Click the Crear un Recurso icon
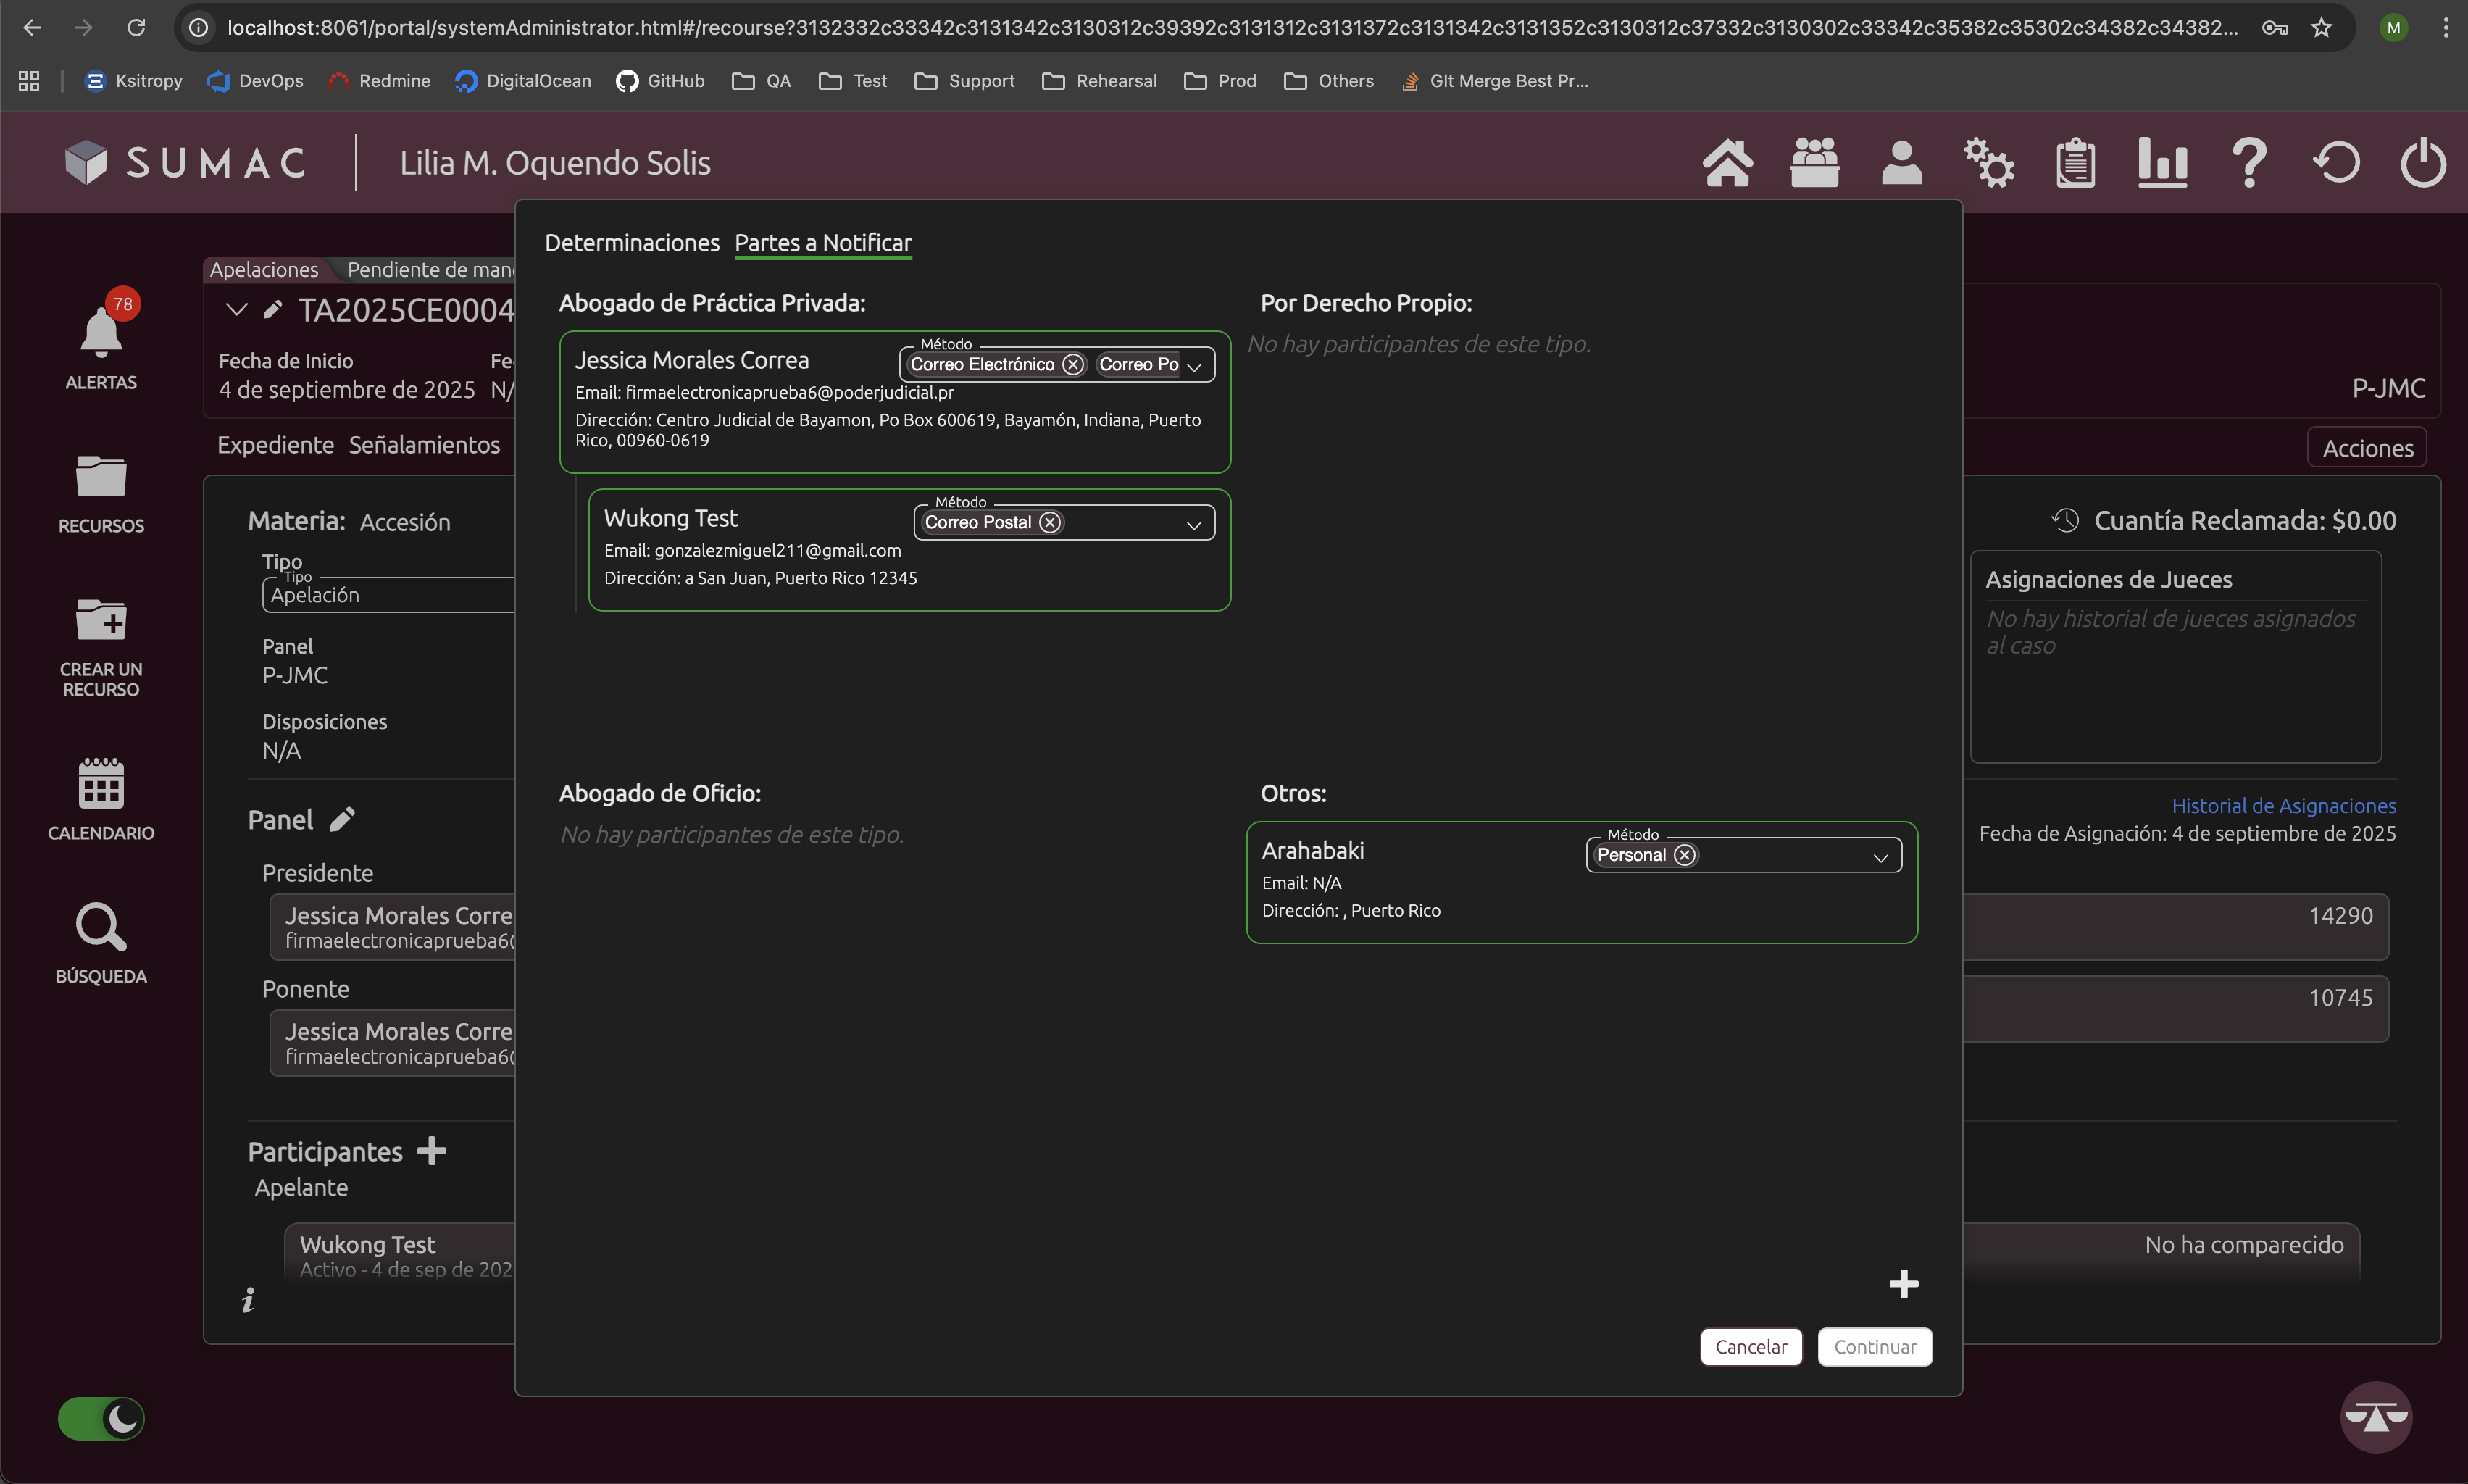Viewport: 2468px width, 1484px height. [101, 621]
